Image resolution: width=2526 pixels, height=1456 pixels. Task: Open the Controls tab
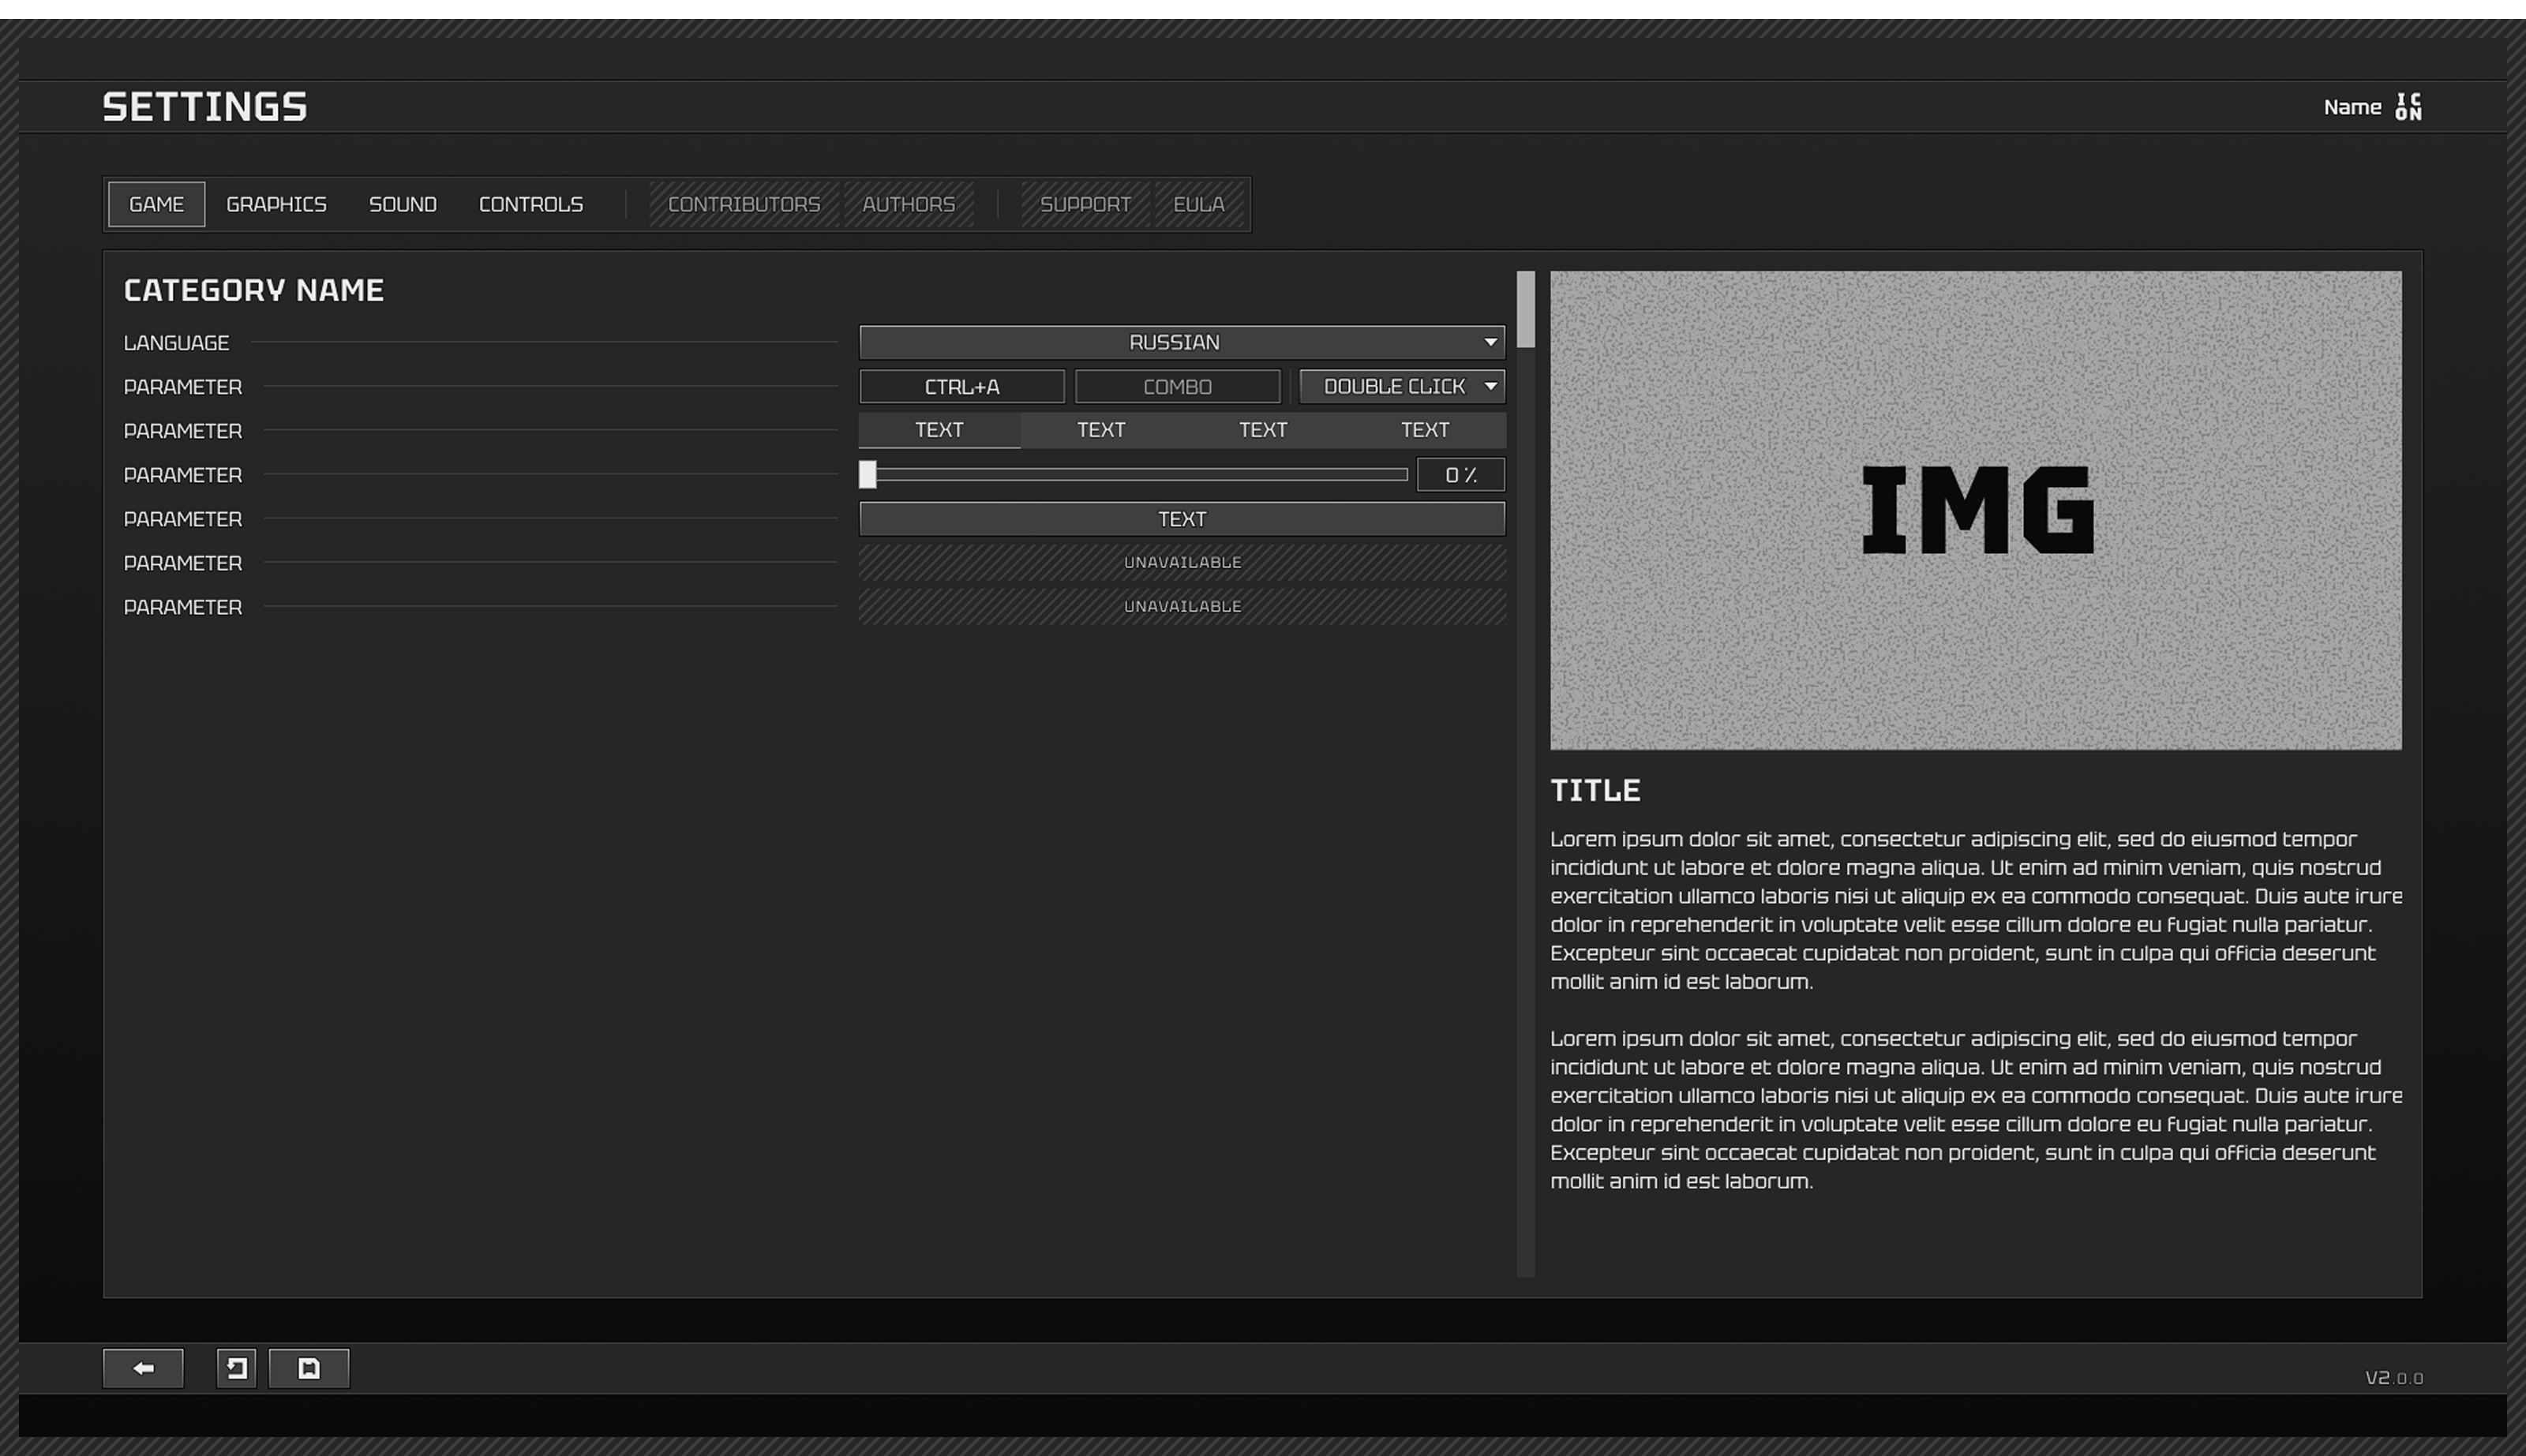coord(531,204)
